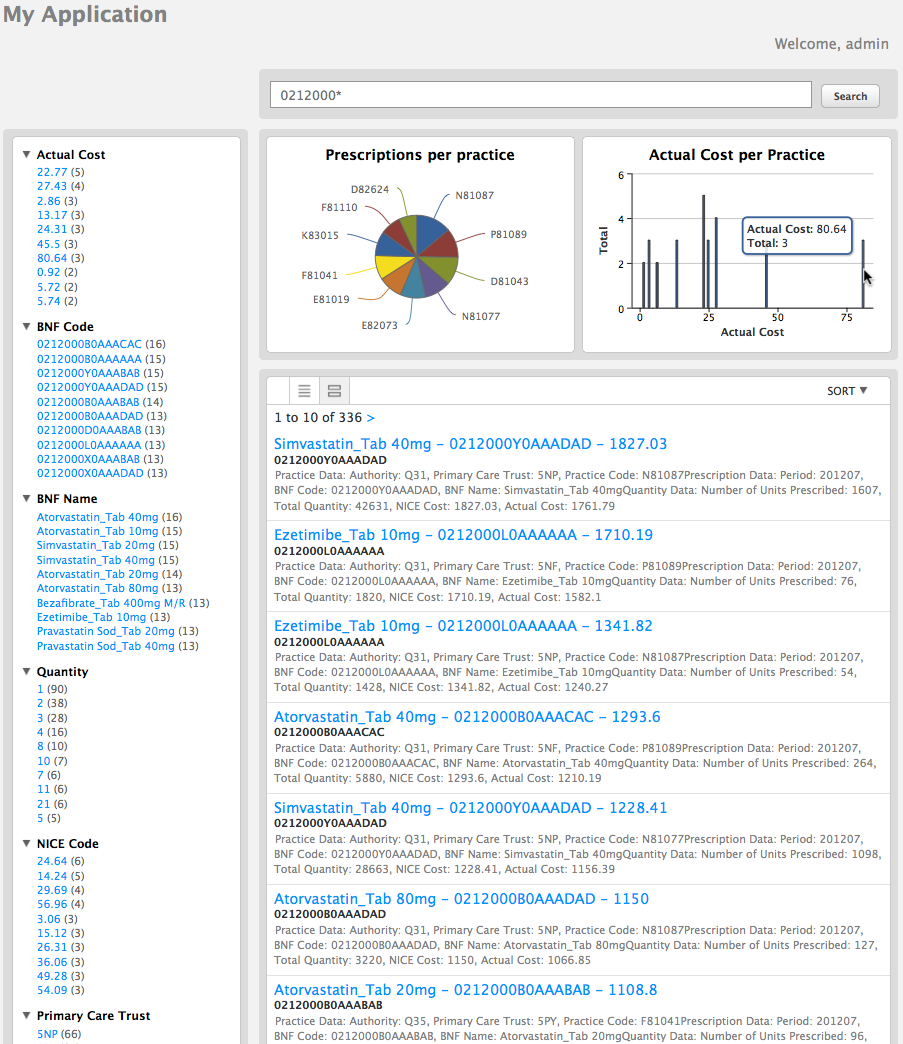Open Simvastatin_Tab 40mg 1827.03 result
The width and height of the screenshot is (903, 1044).
point(470,444)
